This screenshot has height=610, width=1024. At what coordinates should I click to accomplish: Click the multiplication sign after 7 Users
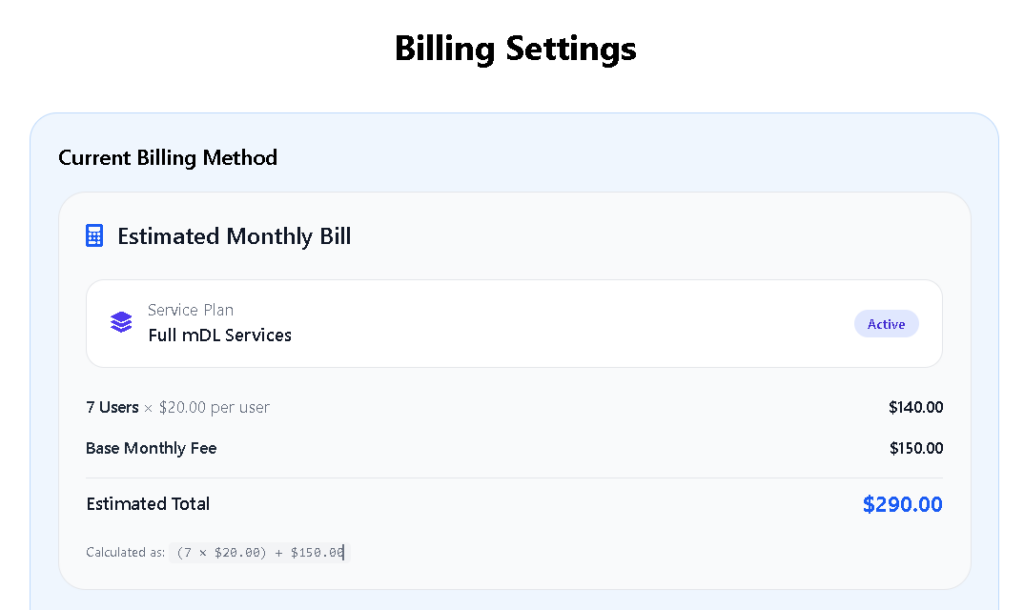tap(148, 408)
